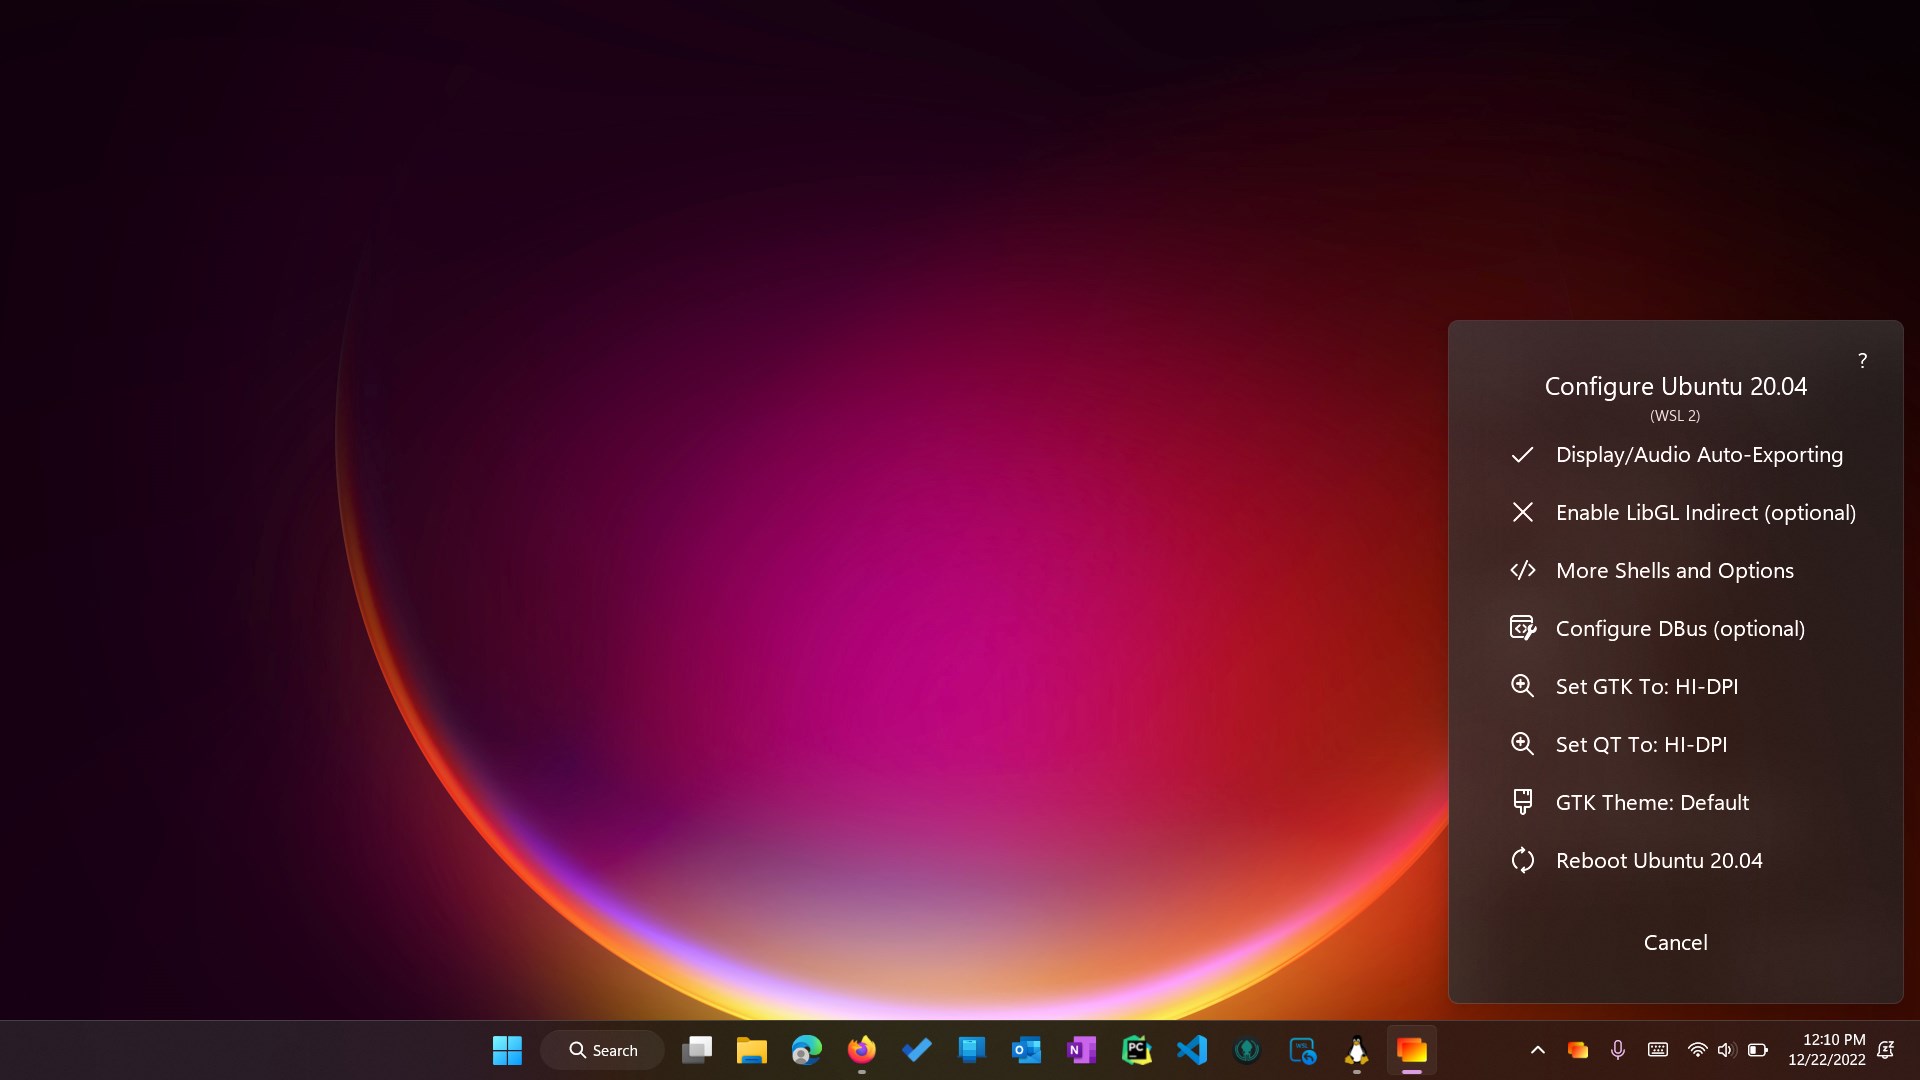Launch PyCharm from the taskbar
1920x1080 pixels.
[x=1137, y=1050]
